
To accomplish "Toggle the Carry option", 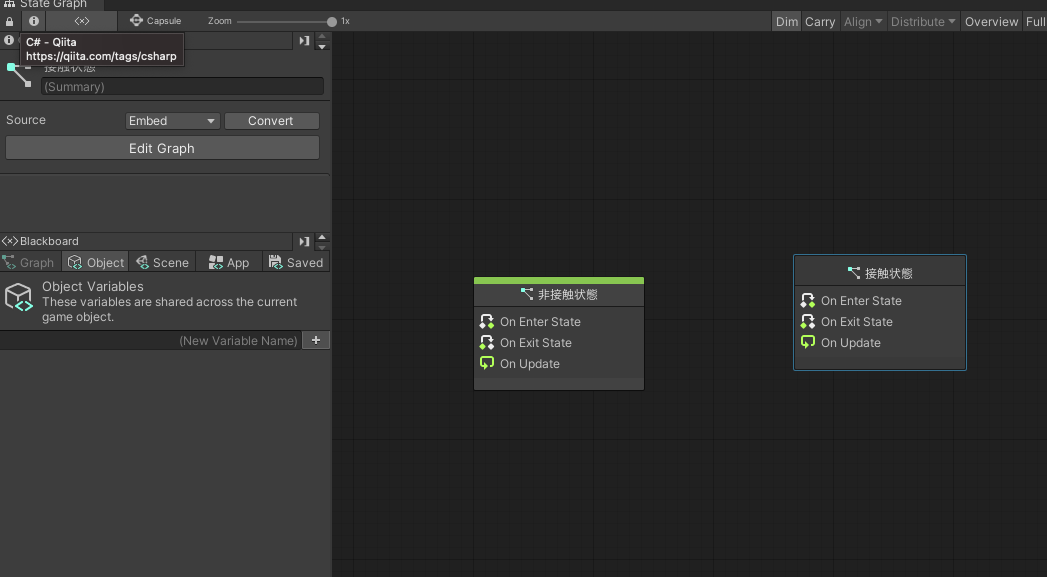I will tap(820, 21).
